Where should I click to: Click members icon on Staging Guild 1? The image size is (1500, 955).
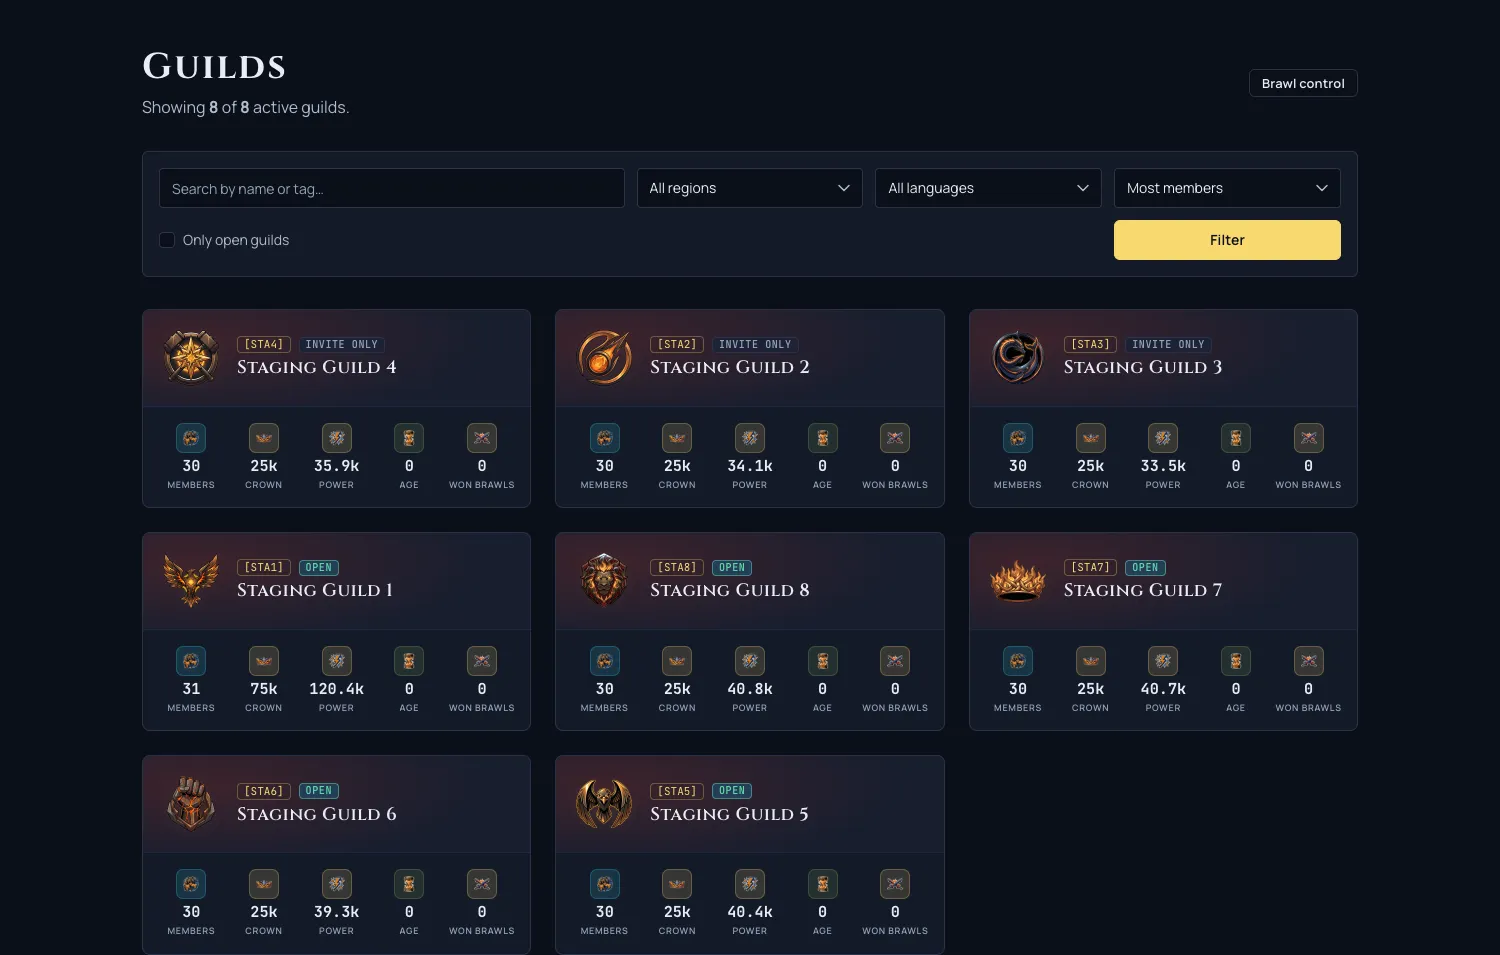pos(191,661)
